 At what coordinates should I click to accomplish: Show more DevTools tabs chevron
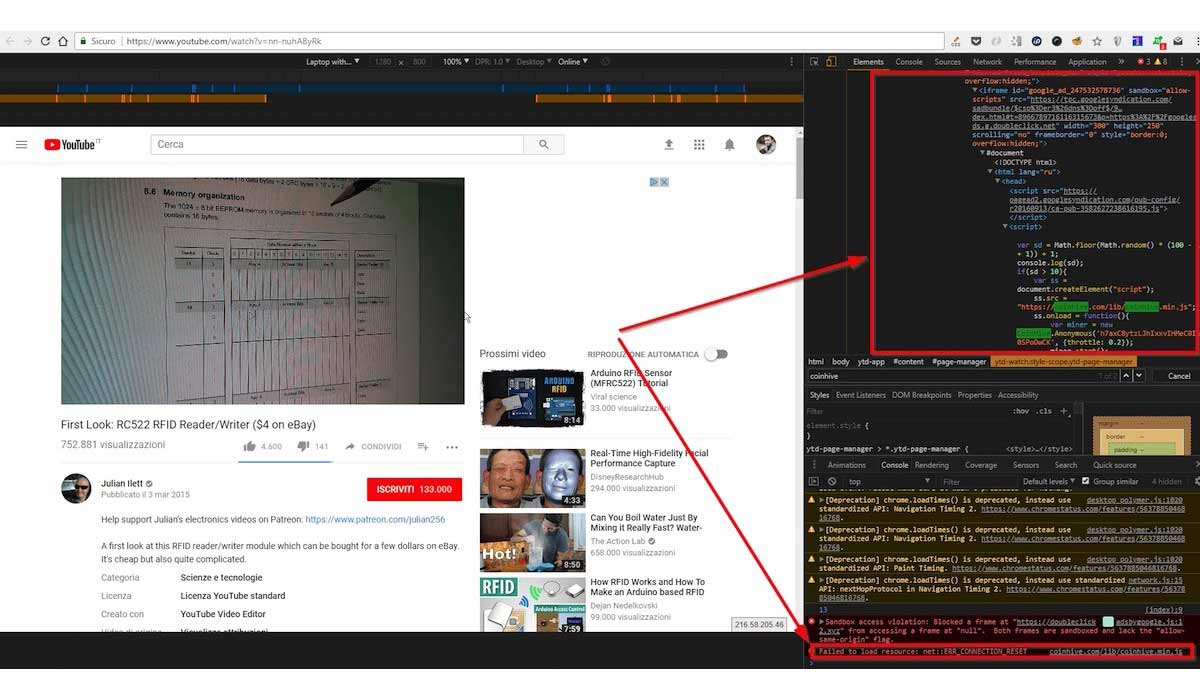(x=1121, y=62)
